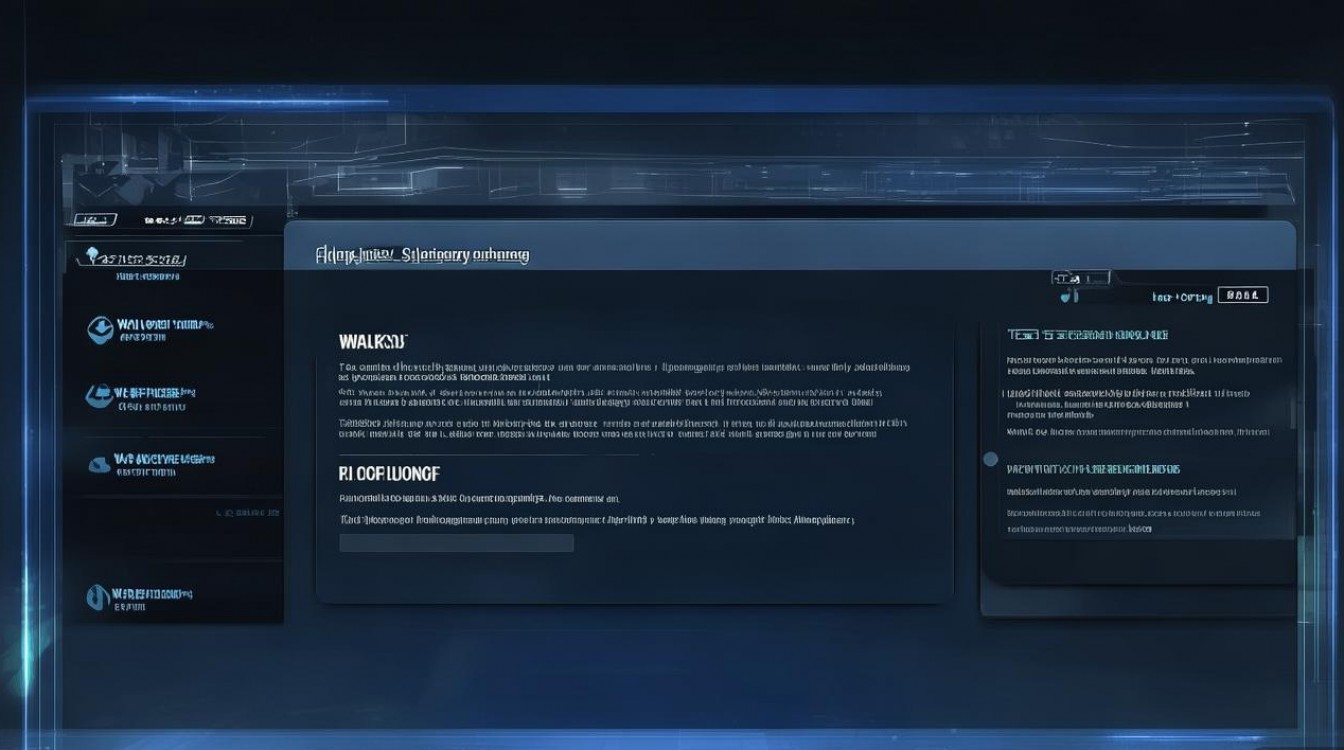Viewport: 1344px width, 750px height.
Task: Click the second sidebar item's blue icon
Action: [x=99, y=397]
